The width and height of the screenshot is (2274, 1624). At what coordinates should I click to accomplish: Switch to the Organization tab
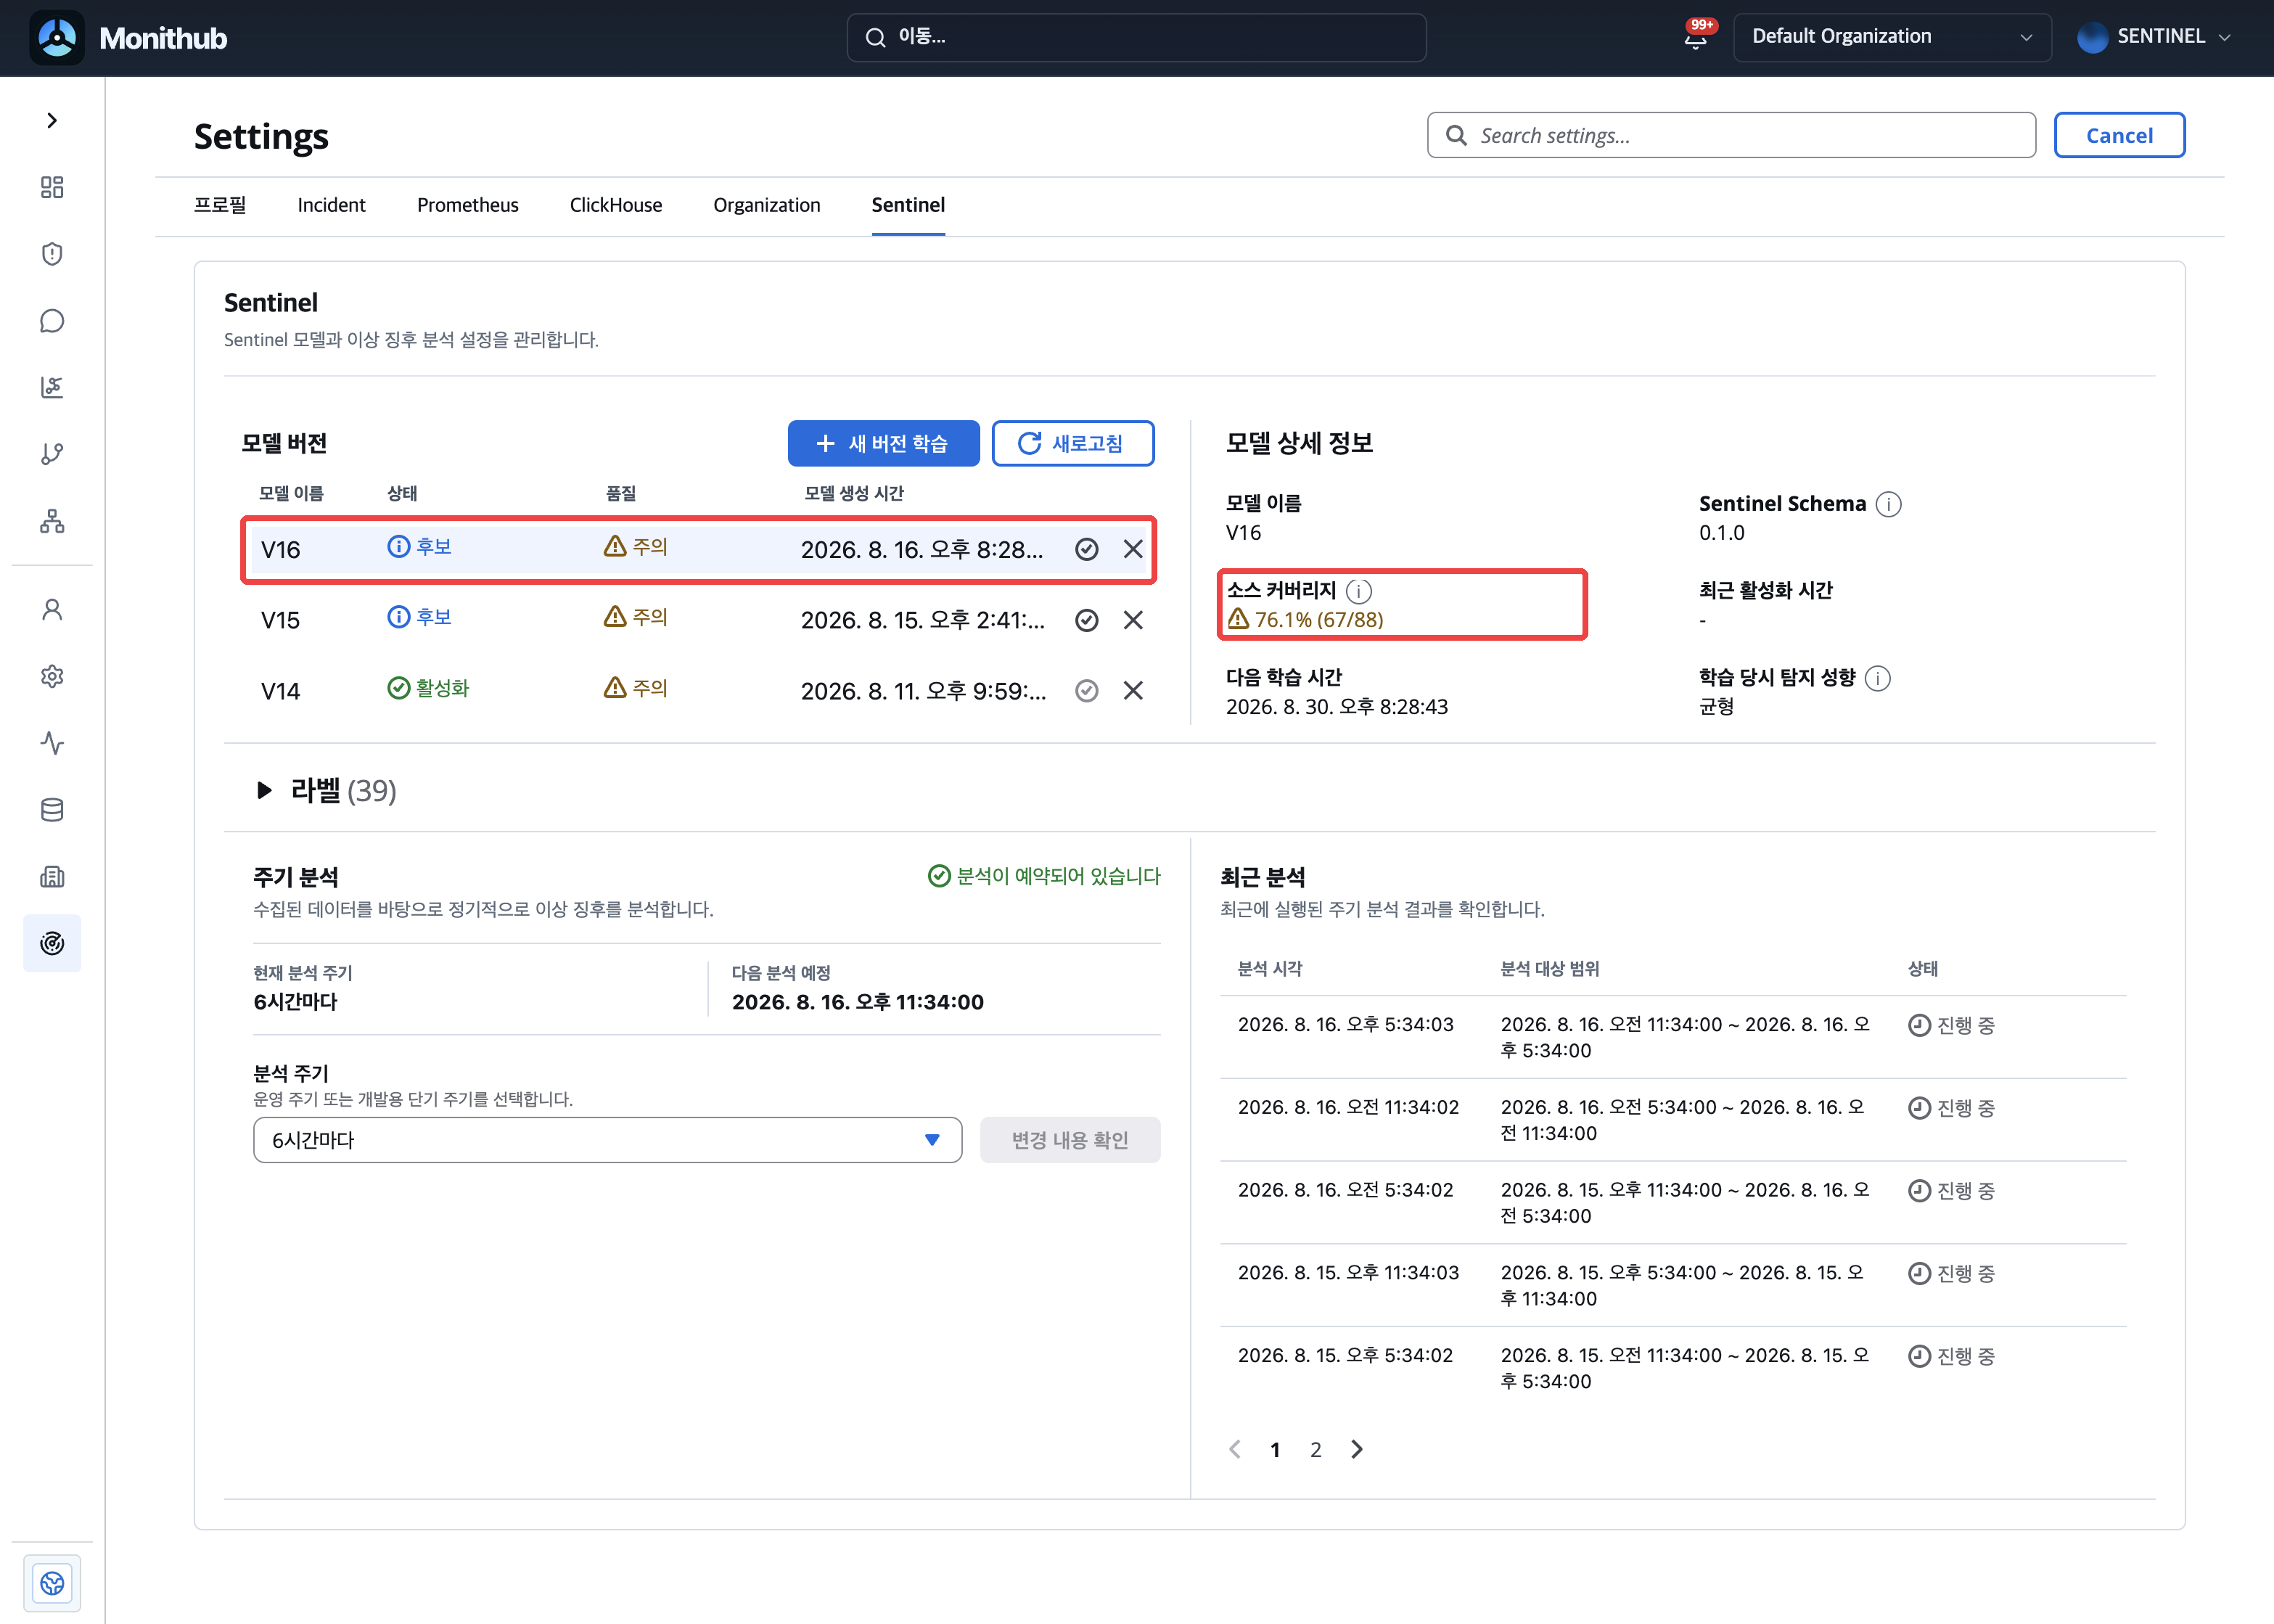click(x=767, y=205)
